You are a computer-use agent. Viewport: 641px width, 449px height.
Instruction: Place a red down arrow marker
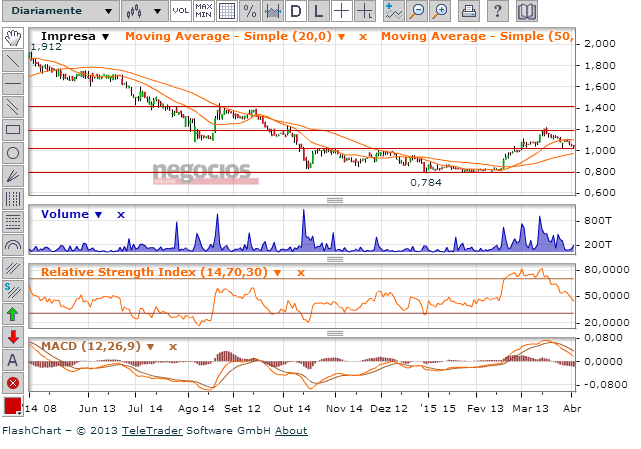pos(13,337)
